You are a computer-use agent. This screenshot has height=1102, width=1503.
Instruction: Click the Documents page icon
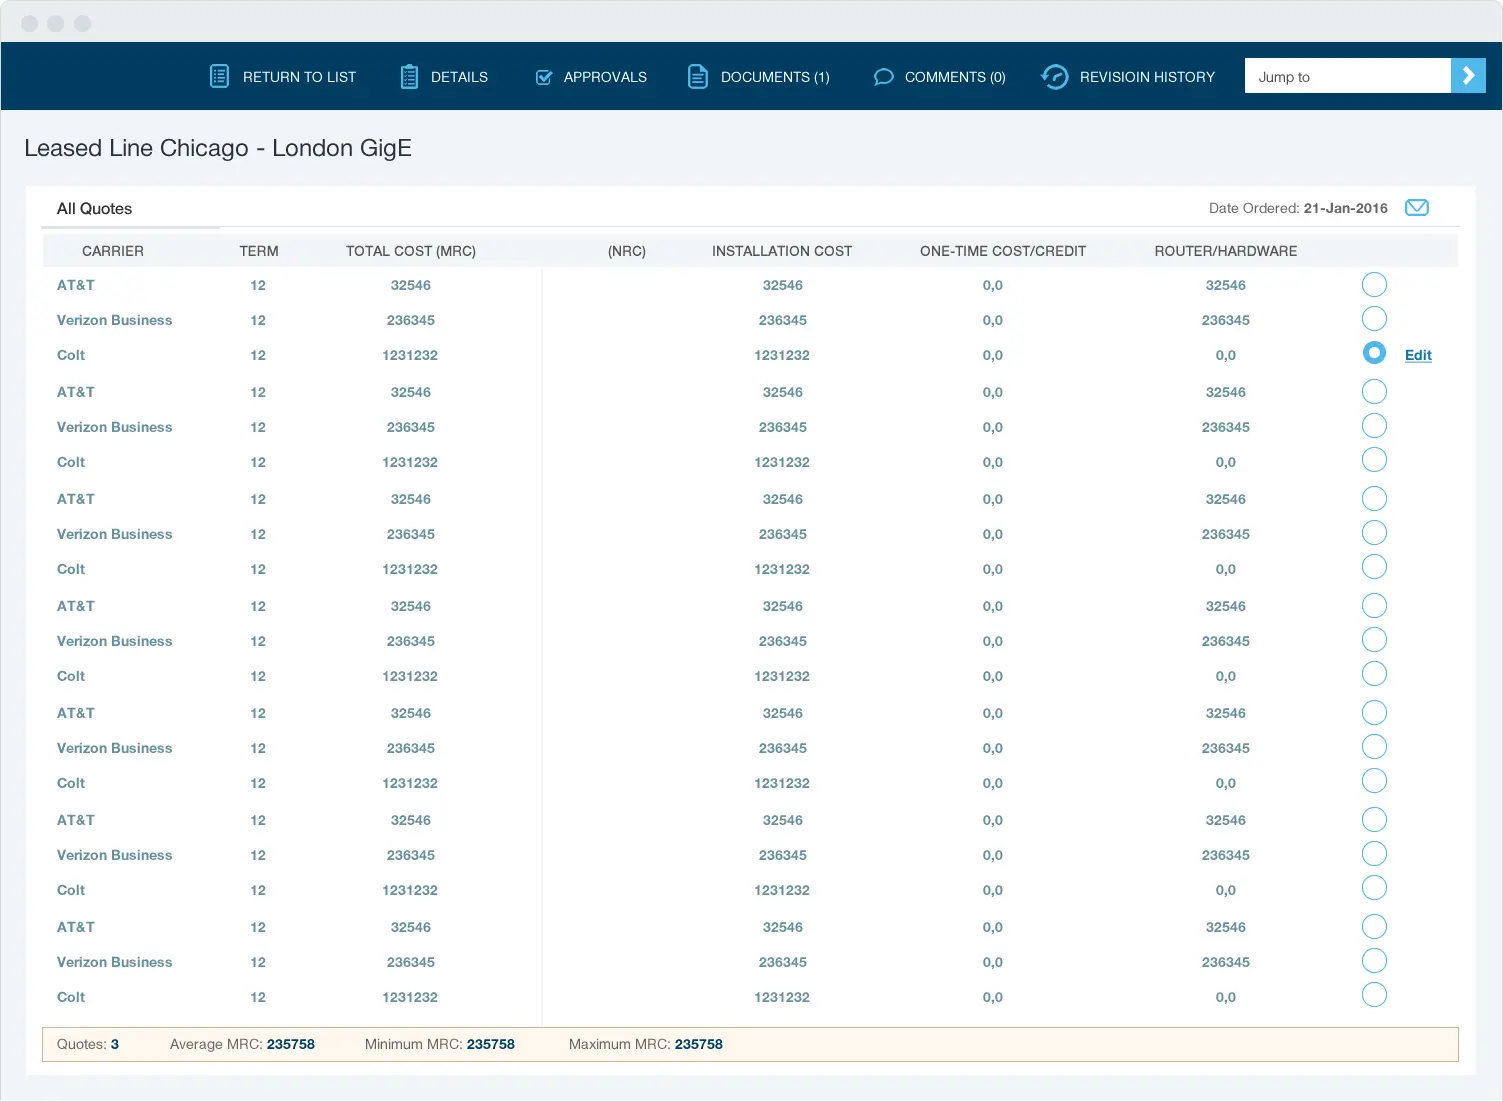pos(697,76)
